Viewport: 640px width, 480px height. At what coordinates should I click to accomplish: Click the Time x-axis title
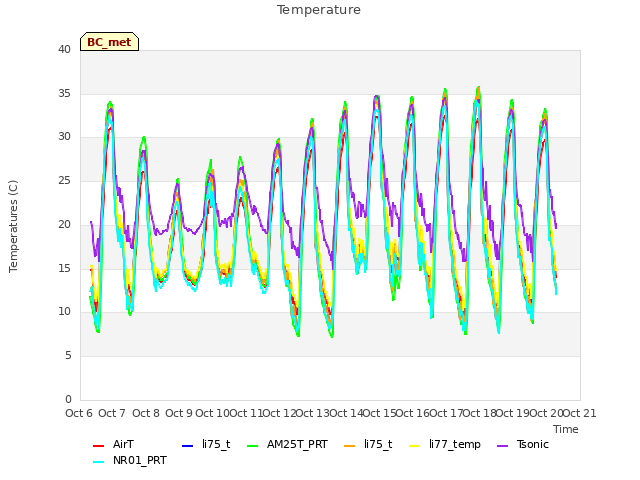coord(566,429)
